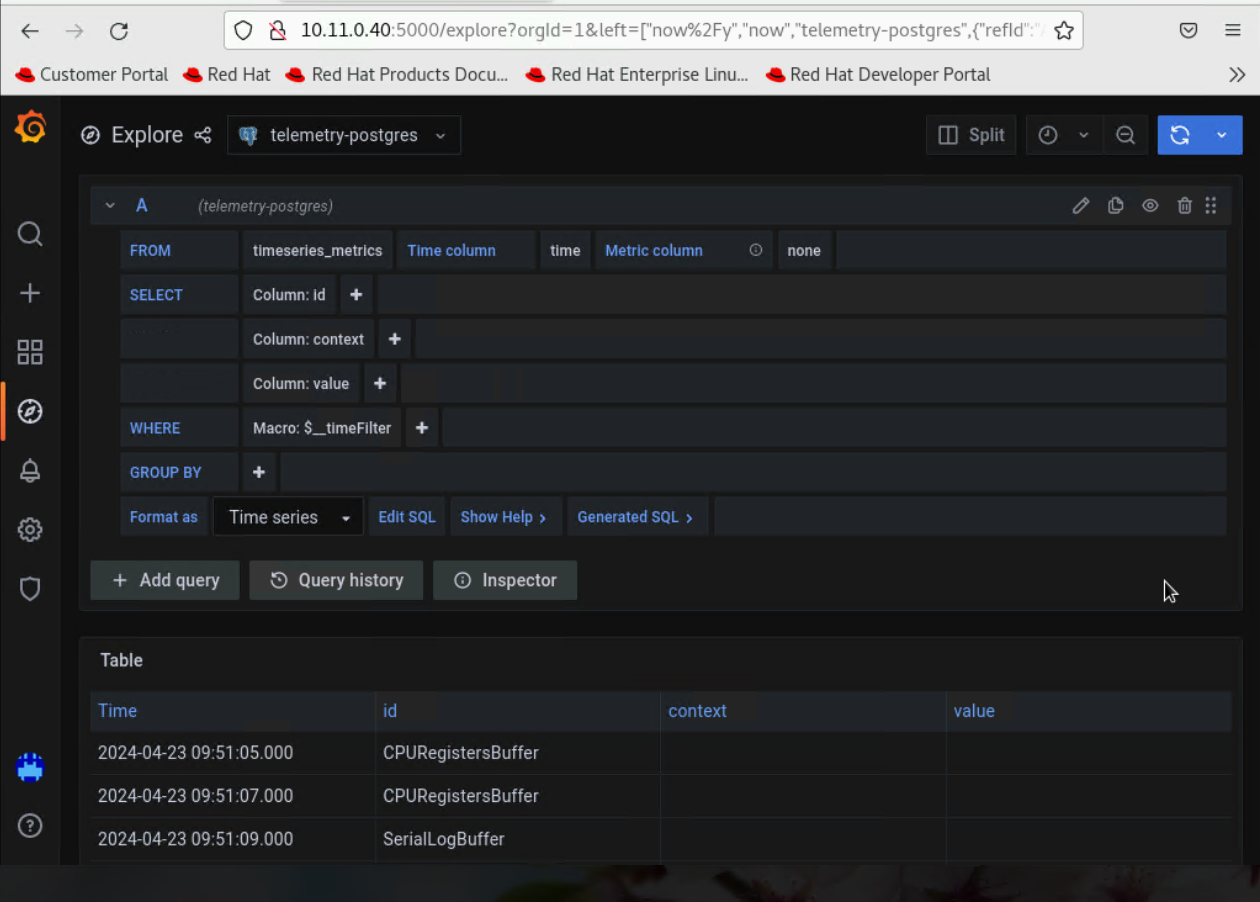This screenshot has width=1260, height=902.
Task: Open Customer Portal bookmark
Action: [x=92, y=75]
